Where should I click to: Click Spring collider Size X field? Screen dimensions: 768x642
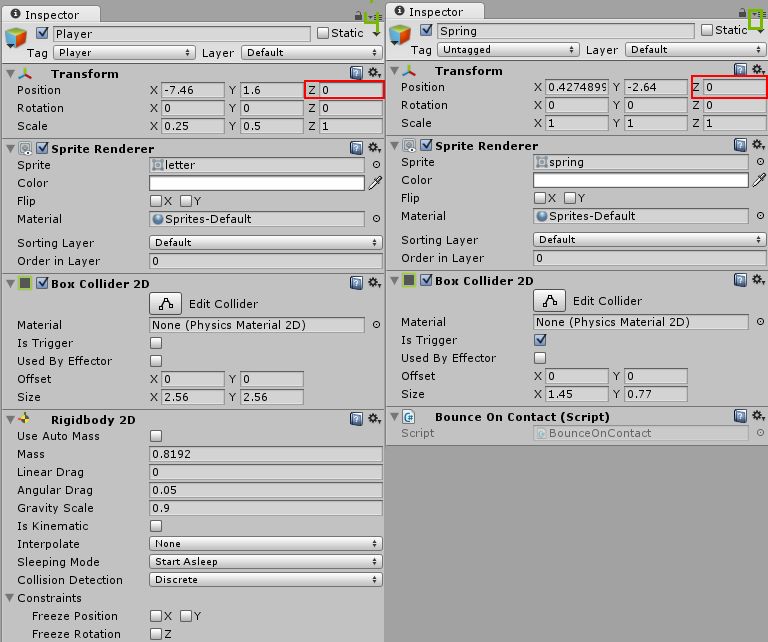[576, 394]
